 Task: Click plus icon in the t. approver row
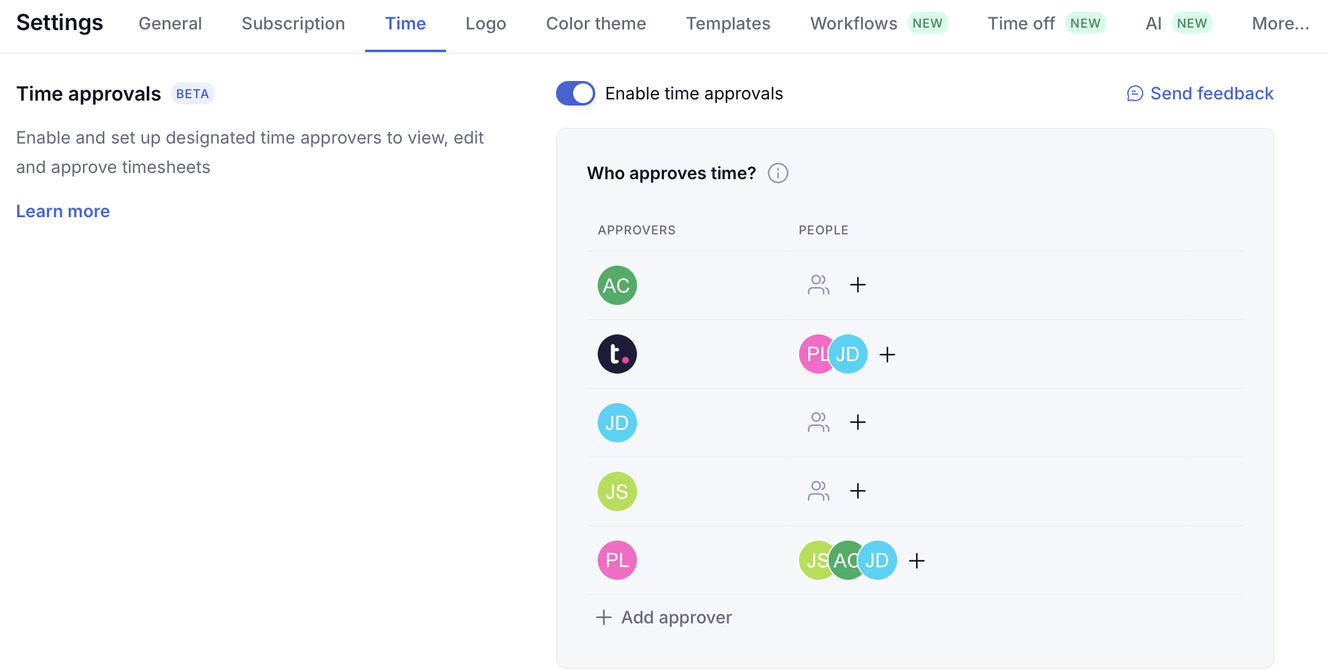coord(887,355)
